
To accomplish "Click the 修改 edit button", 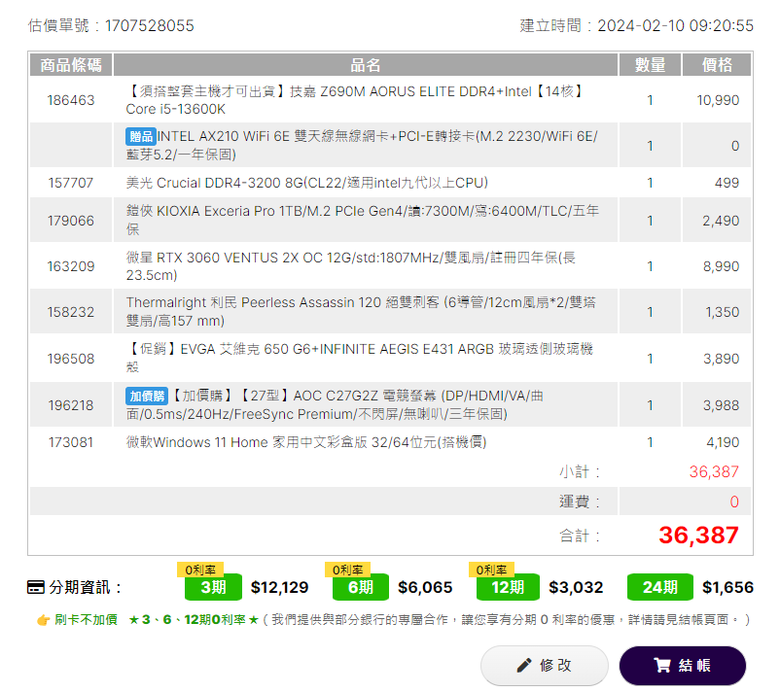I will (544, 665).
